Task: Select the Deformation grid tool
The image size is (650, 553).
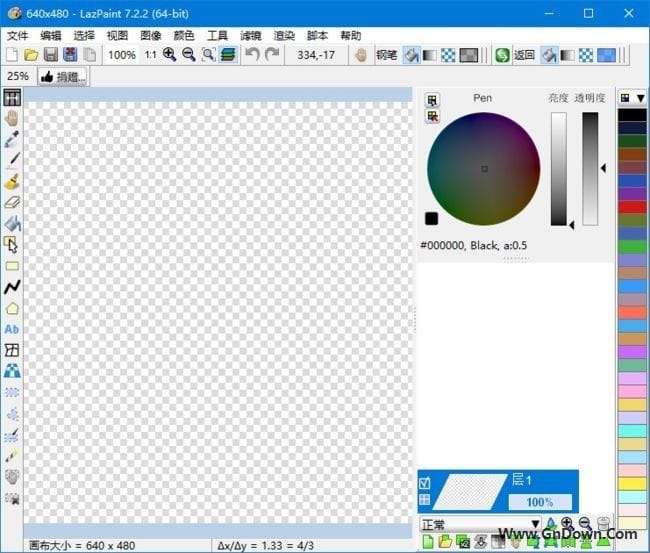Action: click(12, 350)
